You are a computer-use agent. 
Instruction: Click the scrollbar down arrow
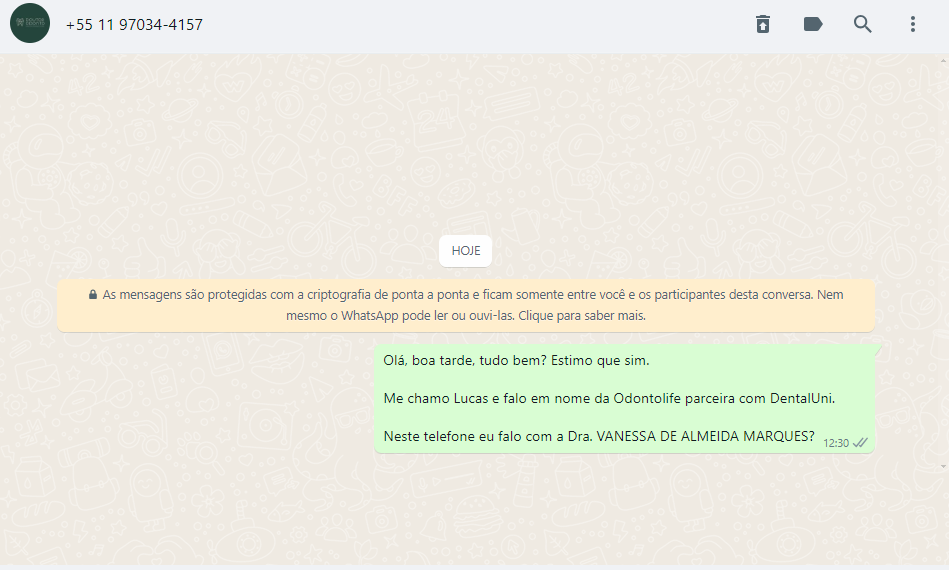pos(944,467)
